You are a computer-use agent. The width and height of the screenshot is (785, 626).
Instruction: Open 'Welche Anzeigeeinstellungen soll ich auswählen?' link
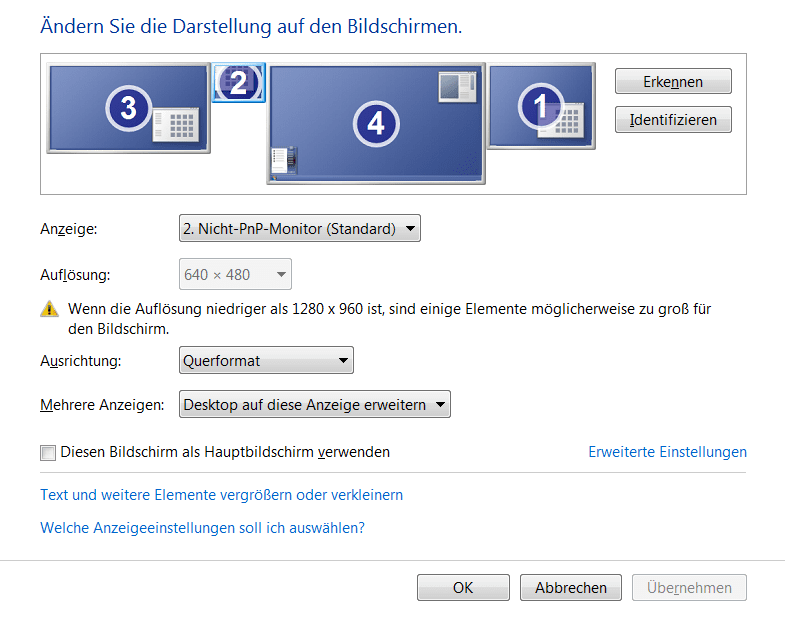pyautogui.click(x=202, y=528)
